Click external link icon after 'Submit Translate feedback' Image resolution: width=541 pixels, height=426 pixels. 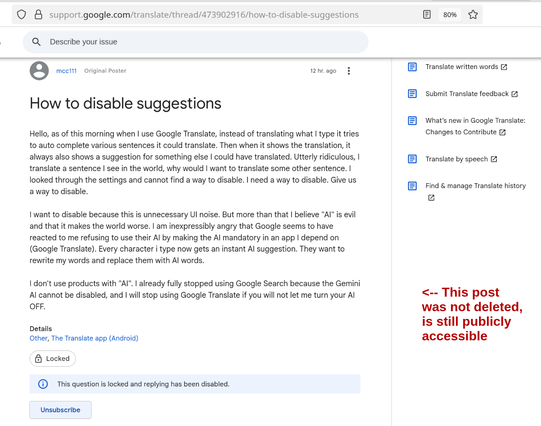pyautogui.click(x=514, y=94)
